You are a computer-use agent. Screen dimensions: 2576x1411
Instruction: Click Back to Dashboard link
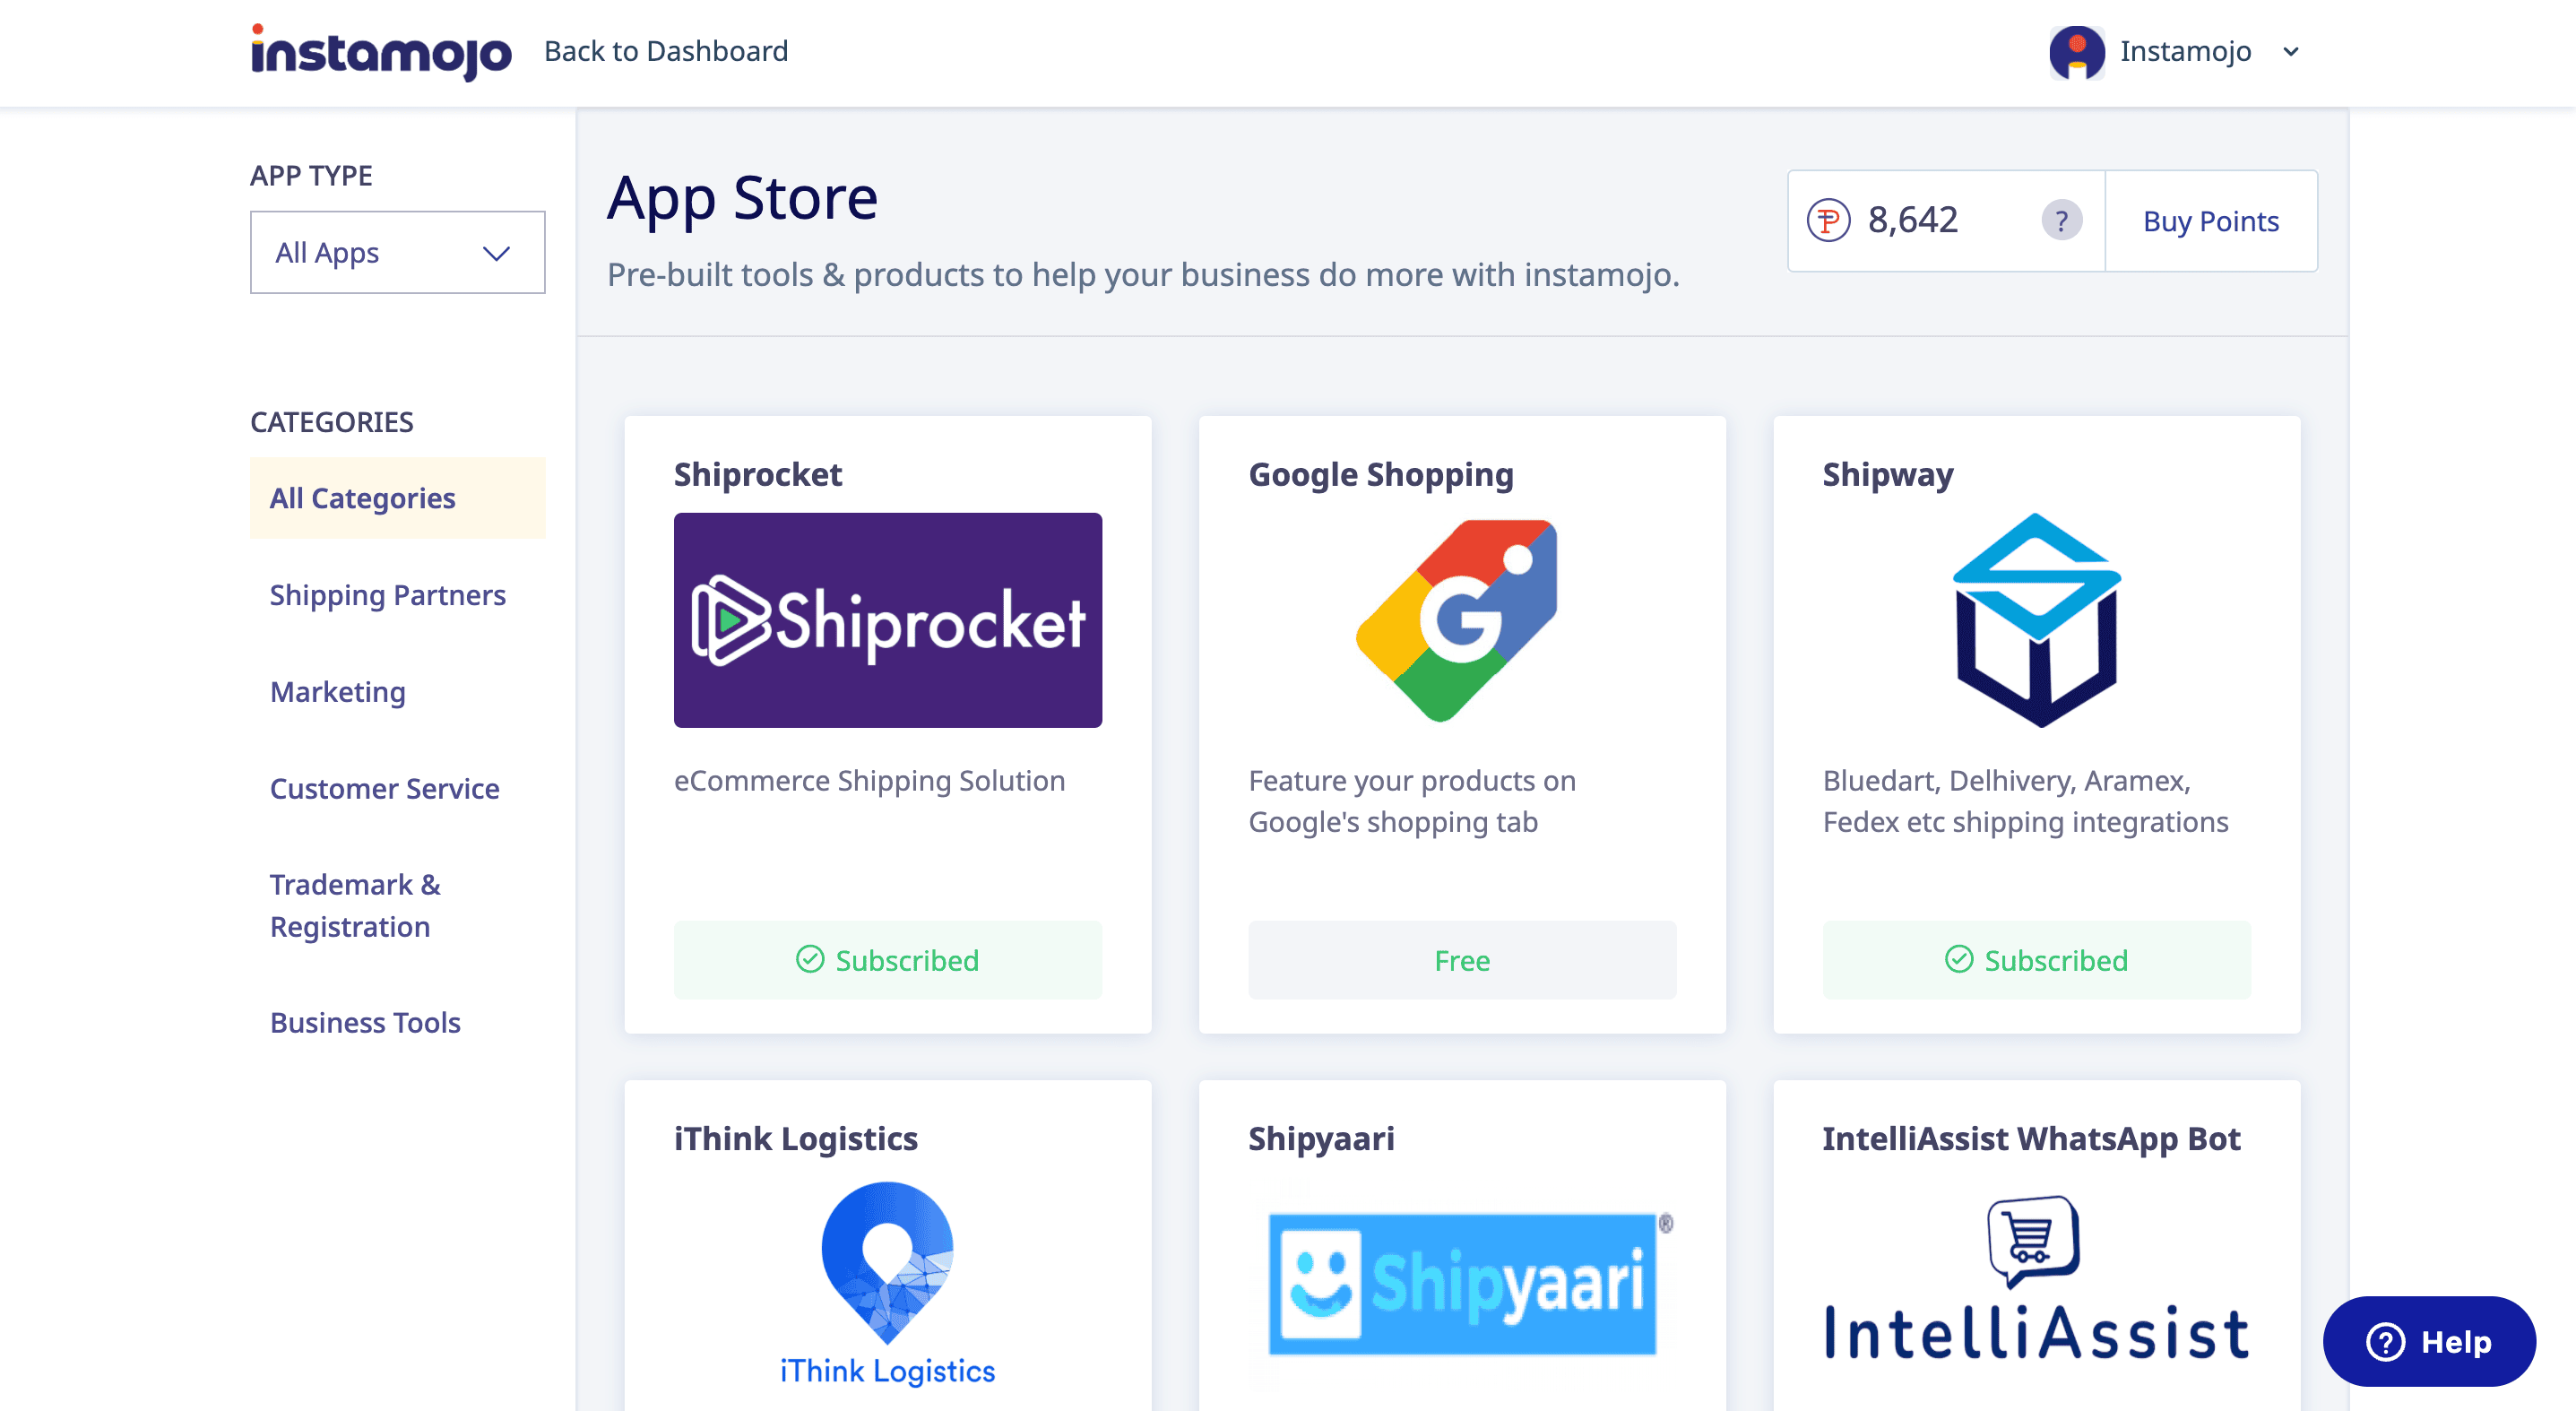tap(665, 50)
